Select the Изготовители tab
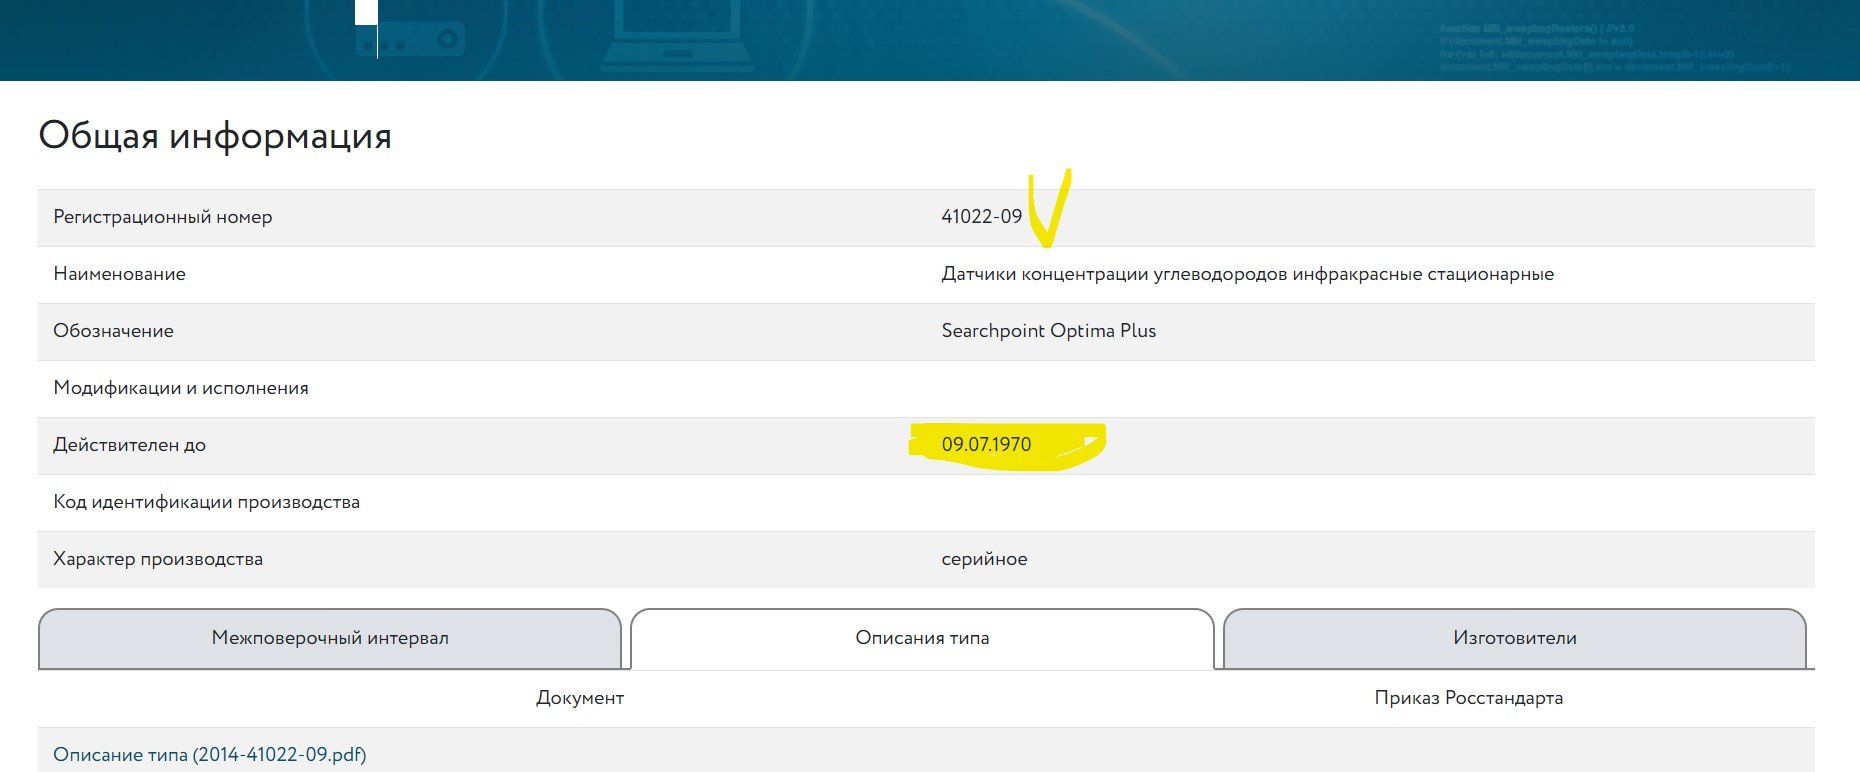 coord(1514,638)
